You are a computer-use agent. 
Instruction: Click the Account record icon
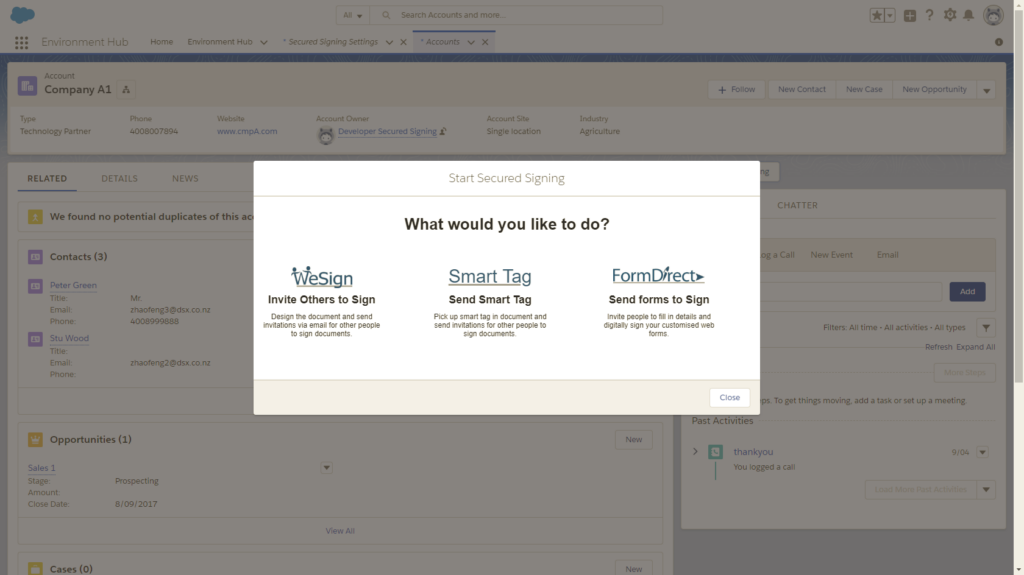(x=27, y=86)
